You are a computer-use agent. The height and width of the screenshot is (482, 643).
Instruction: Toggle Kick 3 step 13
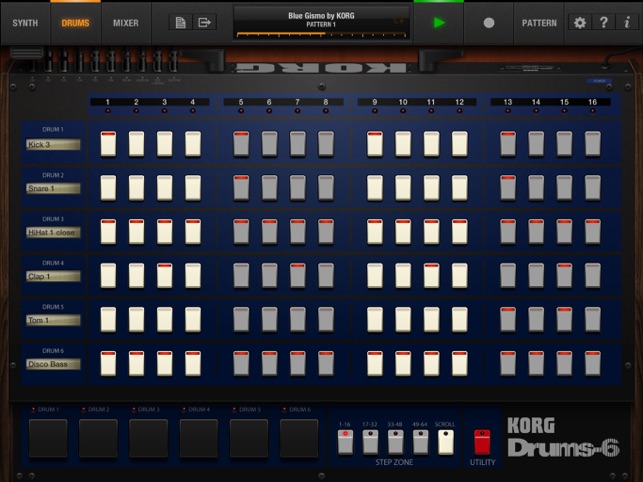(508, 144)
